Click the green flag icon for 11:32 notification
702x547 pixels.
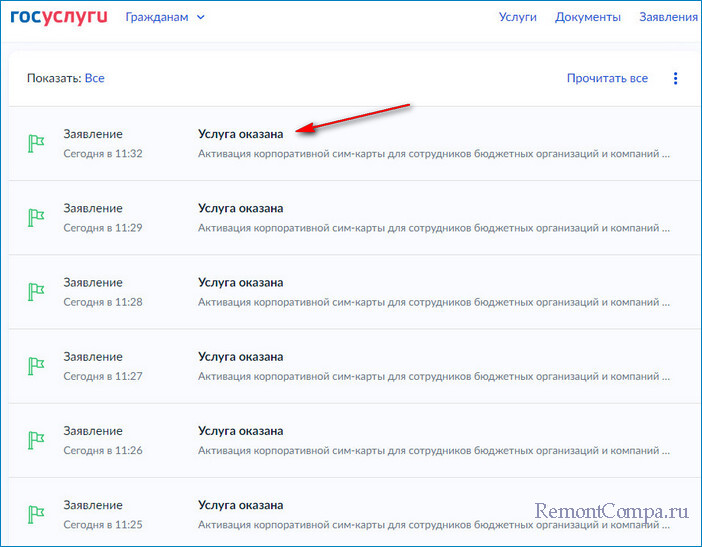[36, 143]
